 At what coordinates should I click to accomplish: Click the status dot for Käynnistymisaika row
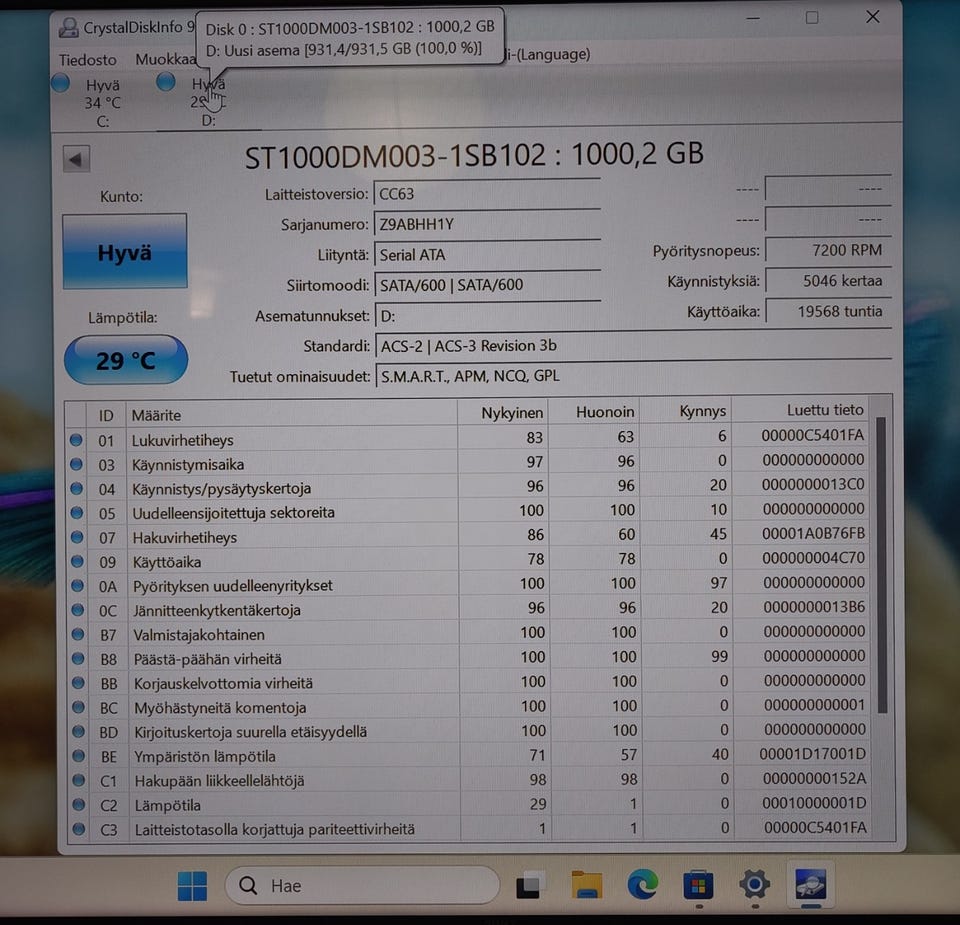[76, 464]
